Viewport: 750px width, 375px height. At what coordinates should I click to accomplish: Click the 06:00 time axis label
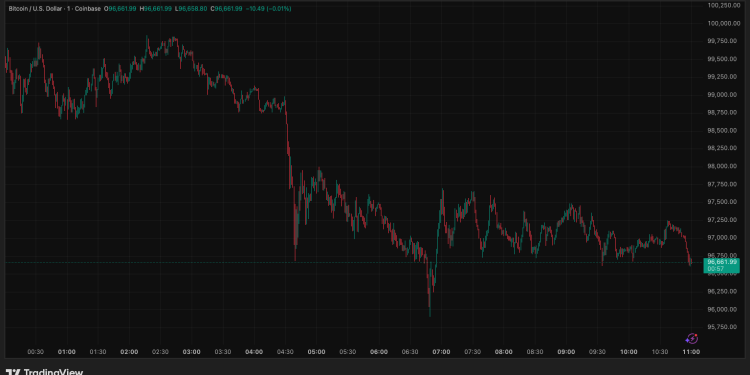(x=379, y=352)
